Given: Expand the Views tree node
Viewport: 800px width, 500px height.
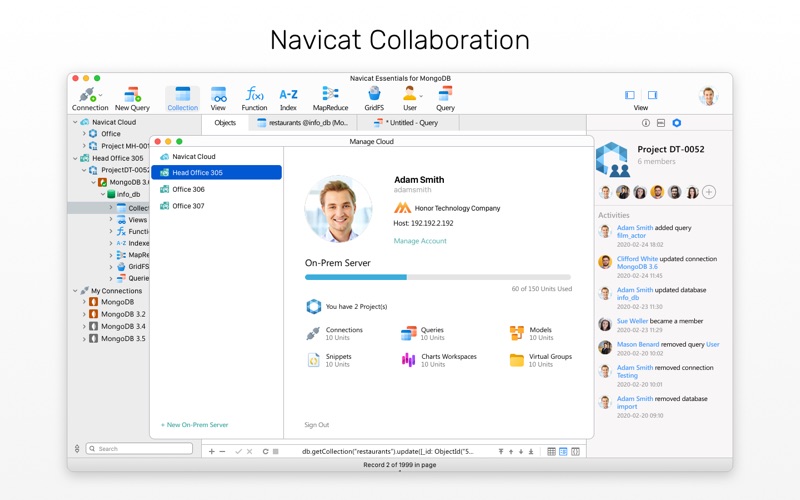Looking at the screenshot, I should (111, 219).
